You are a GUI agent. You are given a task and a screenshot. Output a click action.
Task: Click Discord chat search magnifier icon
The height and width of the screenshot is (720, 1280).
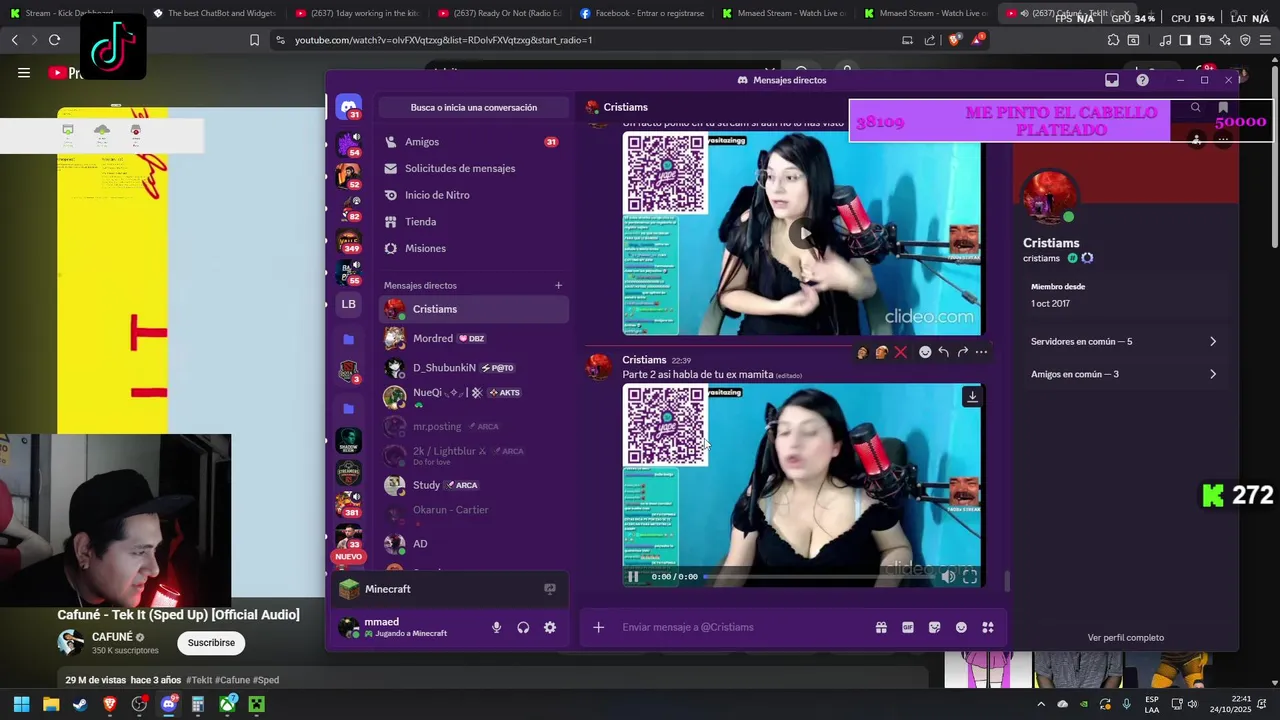[1196, 107]
